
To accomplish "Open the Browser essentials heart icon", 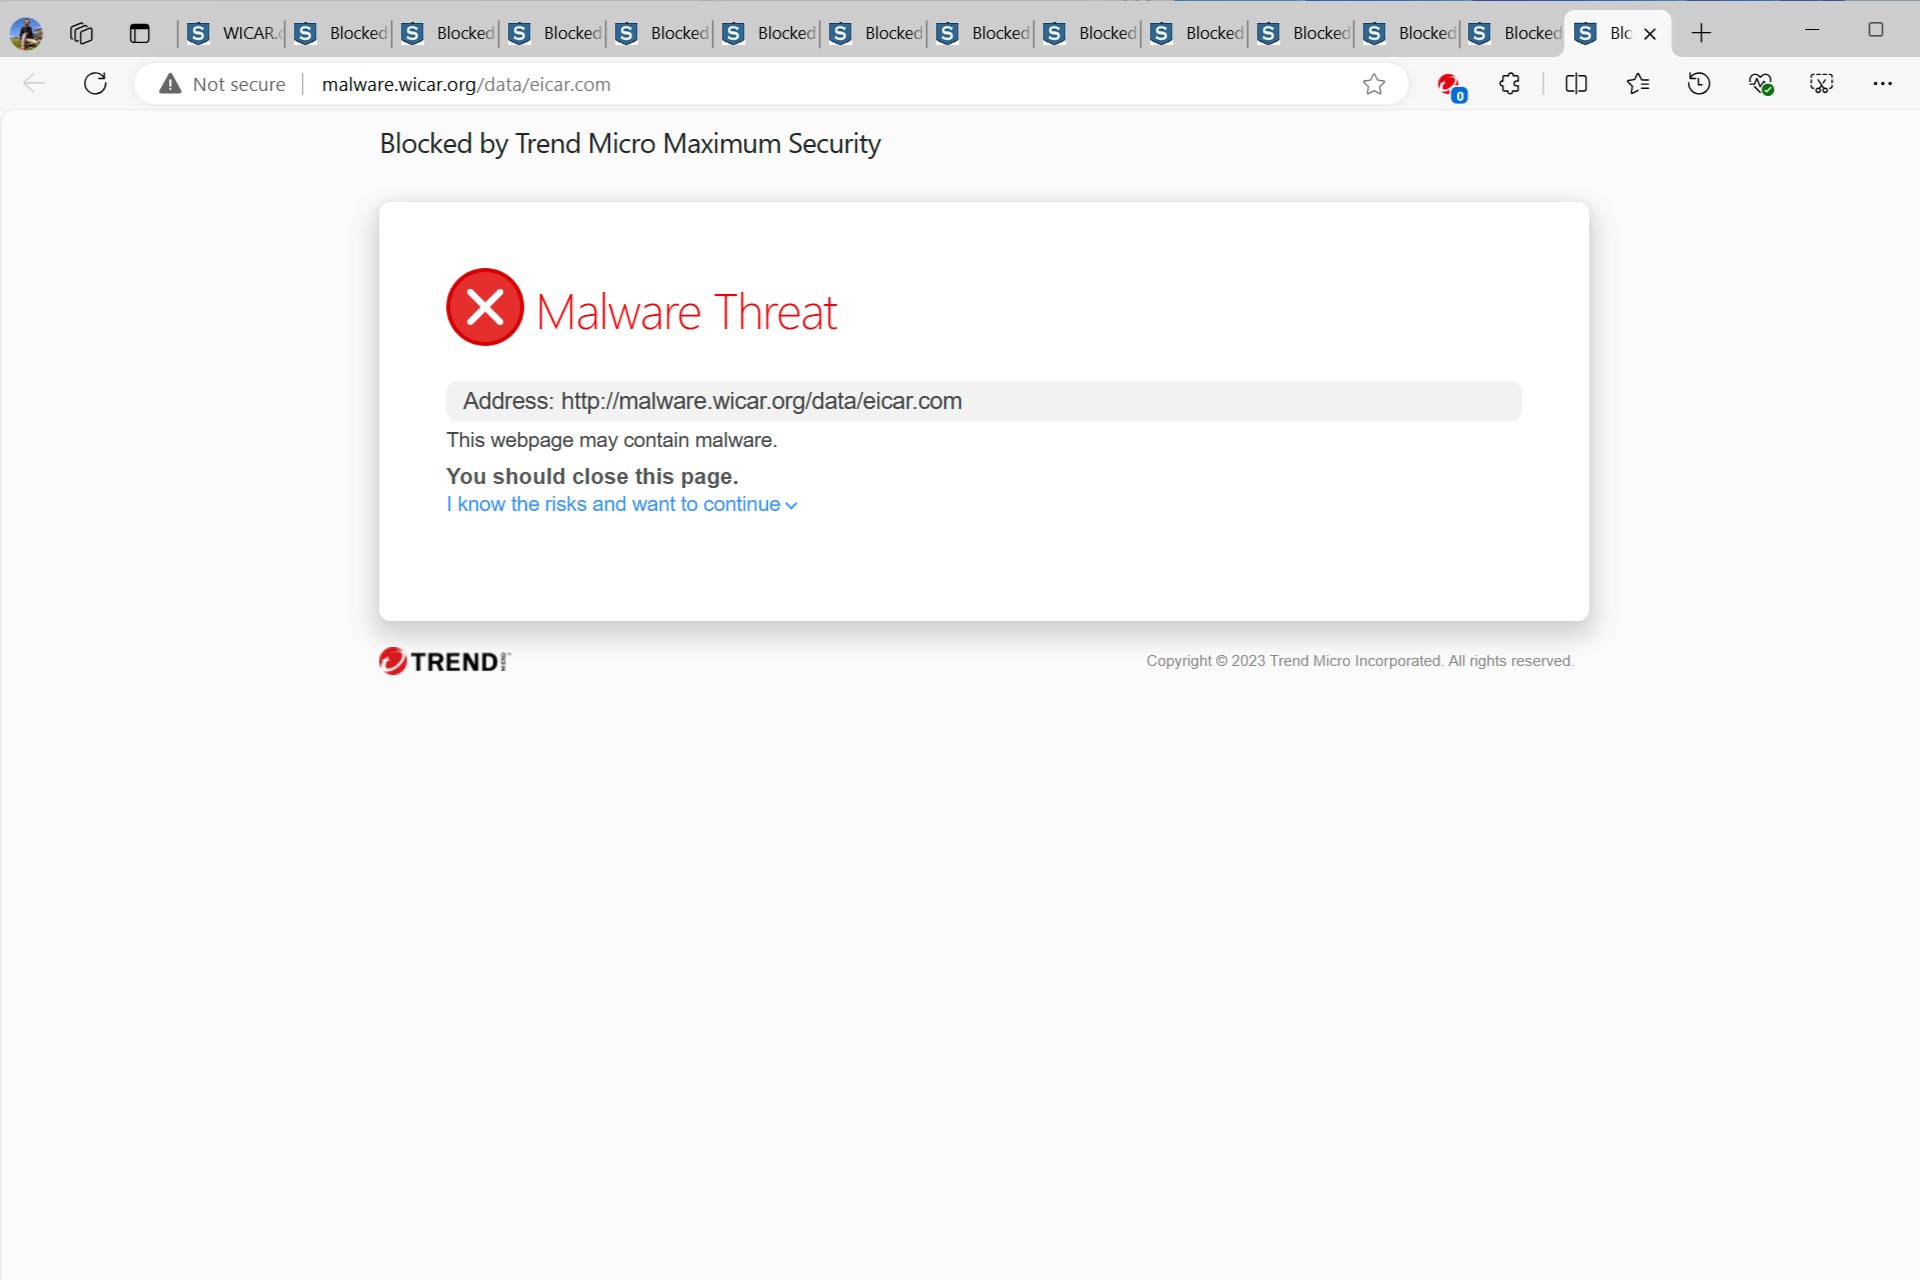I will point(1761,84).
